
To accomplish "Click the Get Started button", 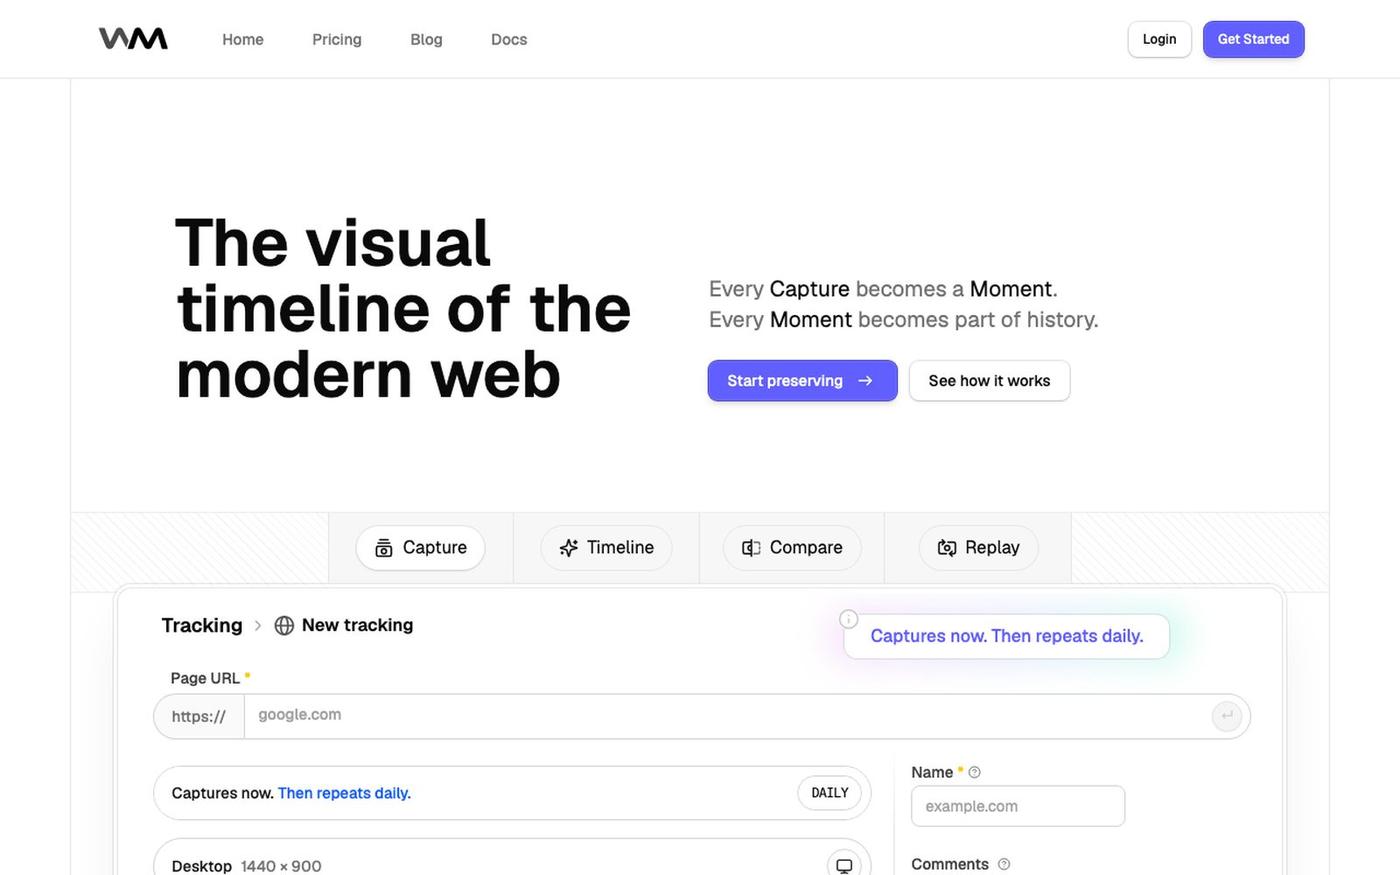I will [x=1253, y=39].
